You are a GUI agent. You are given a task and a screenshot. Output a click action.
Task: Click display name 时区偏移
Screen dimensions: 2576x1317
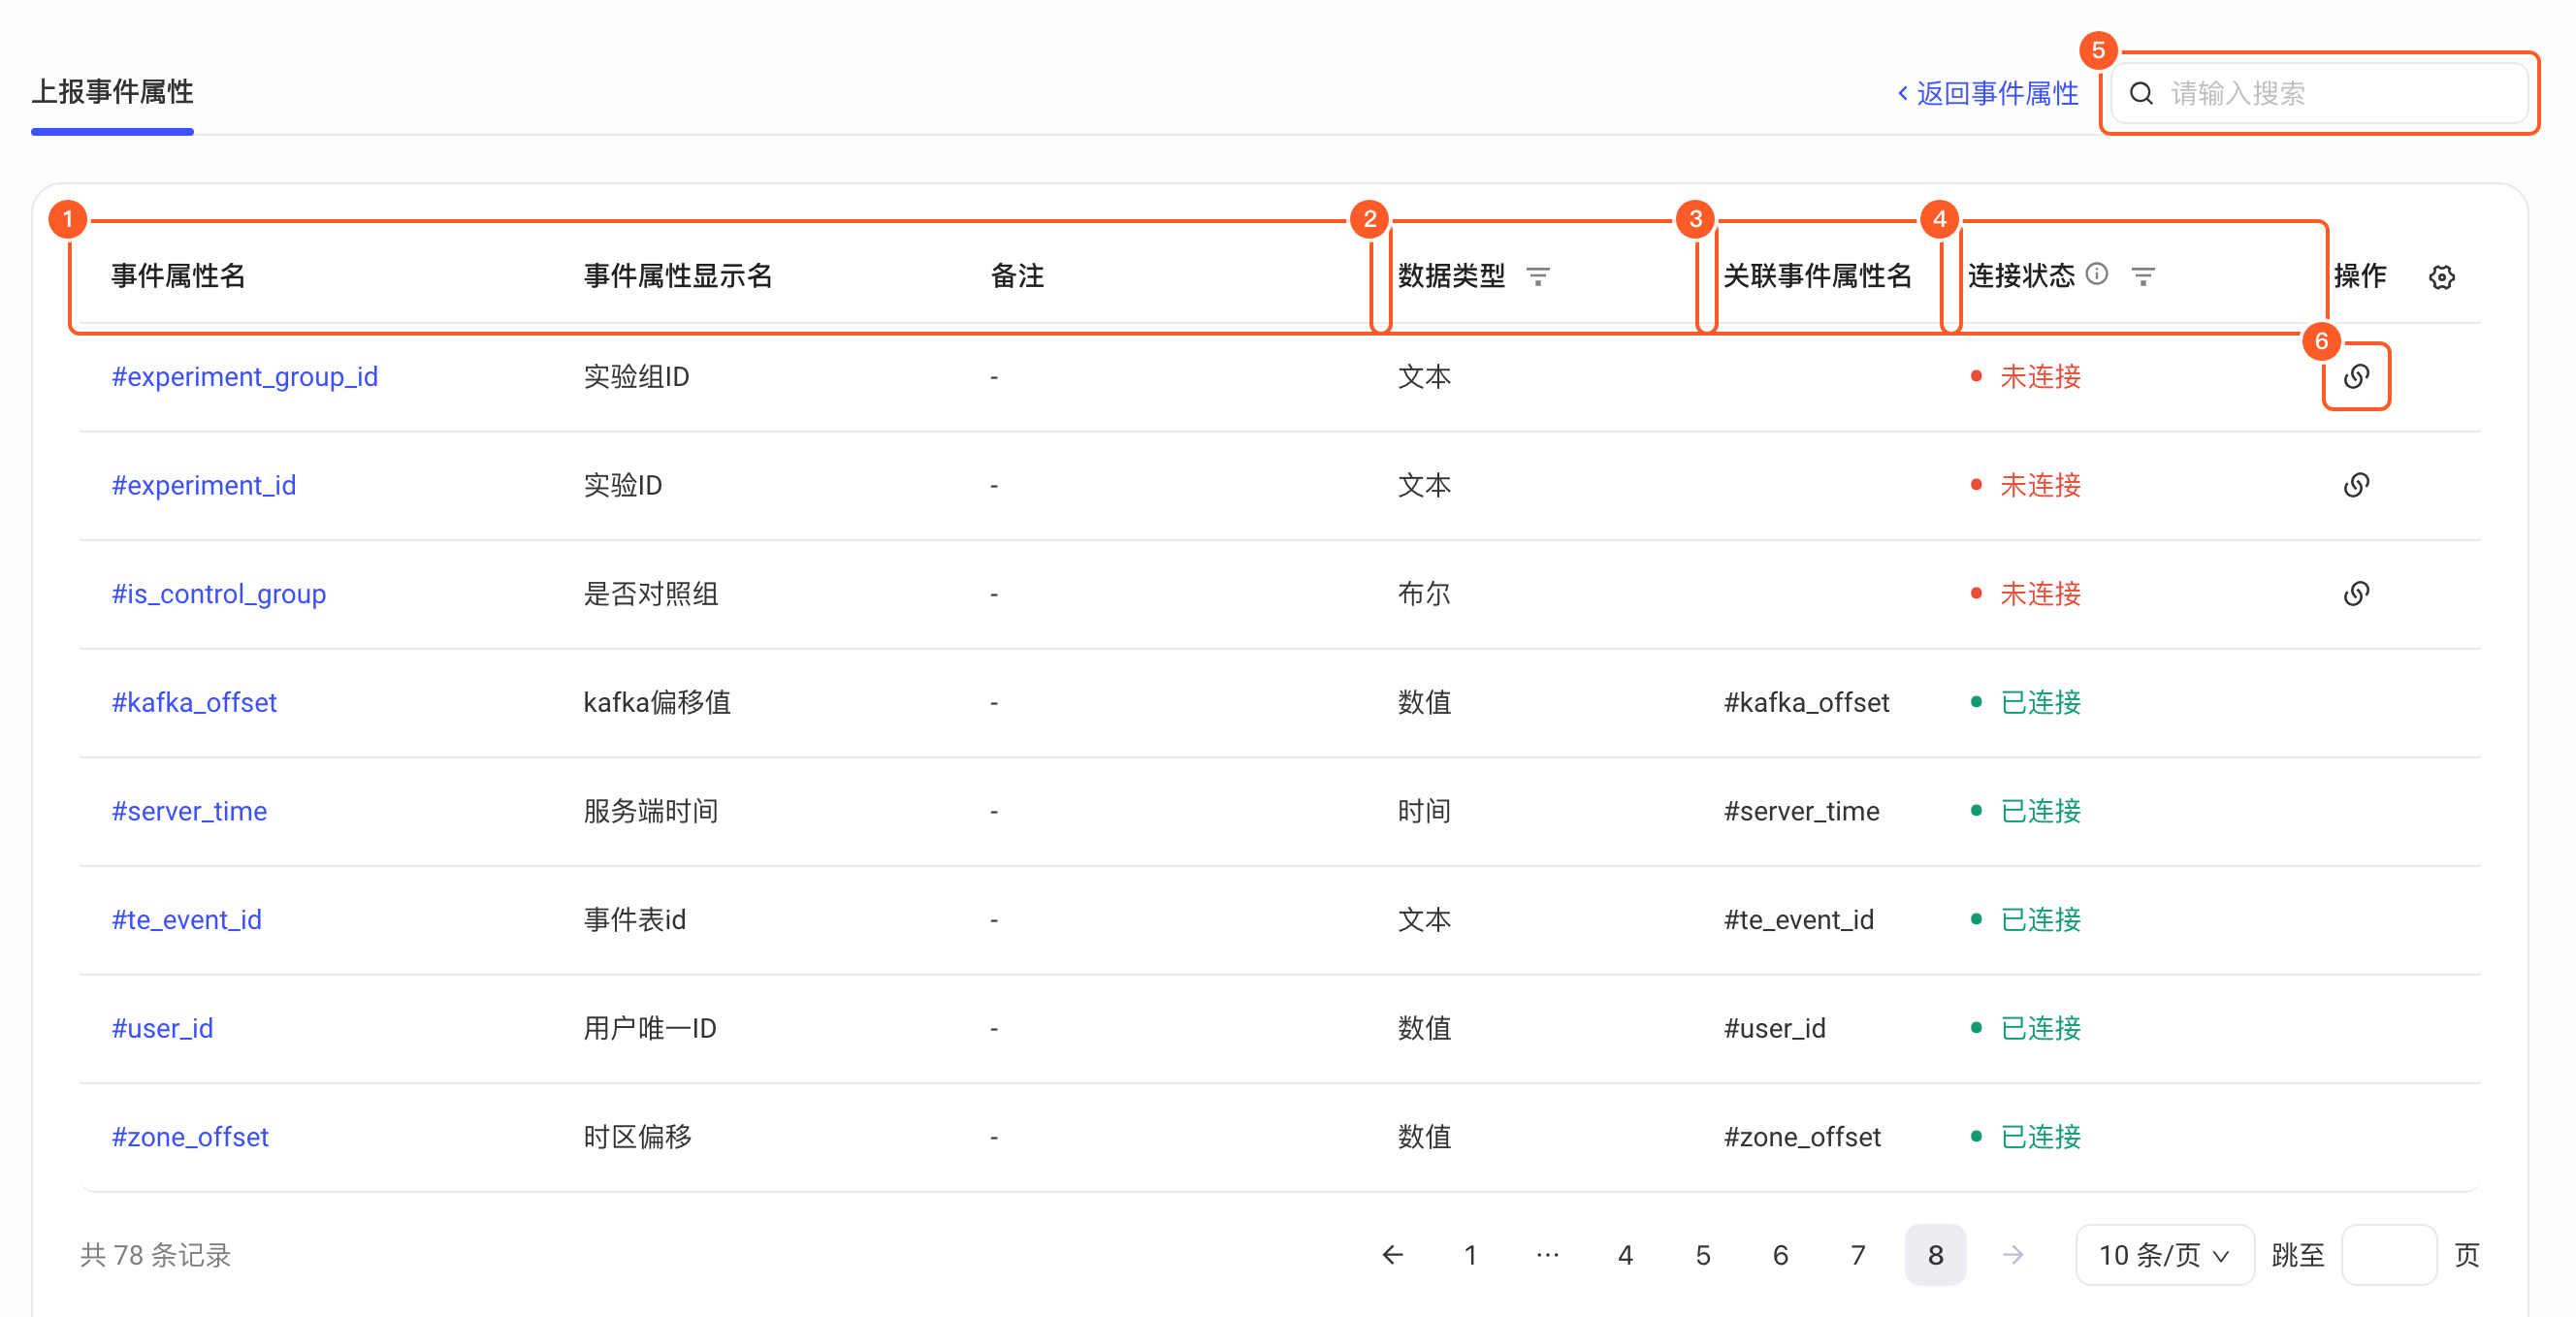pyautogui.click(x=637, y=1137)
